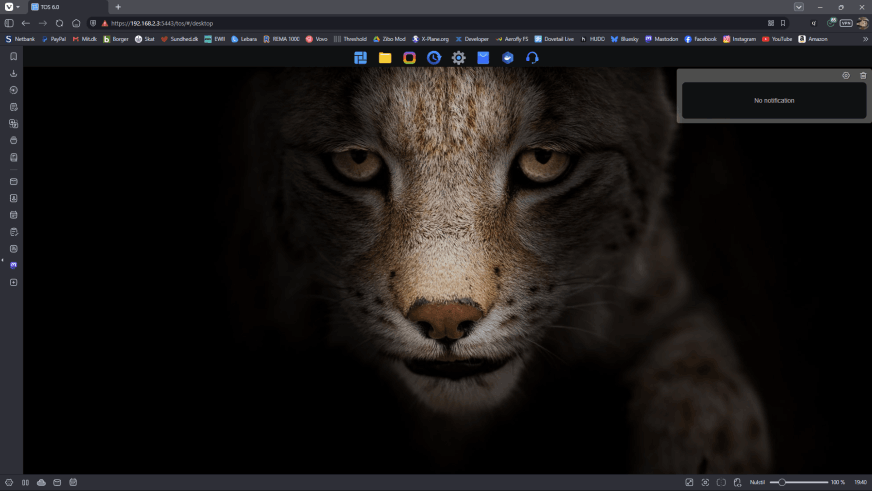Open the YouTube bookmark
Viewport: 872px width, 491px height.
point(777,39)
